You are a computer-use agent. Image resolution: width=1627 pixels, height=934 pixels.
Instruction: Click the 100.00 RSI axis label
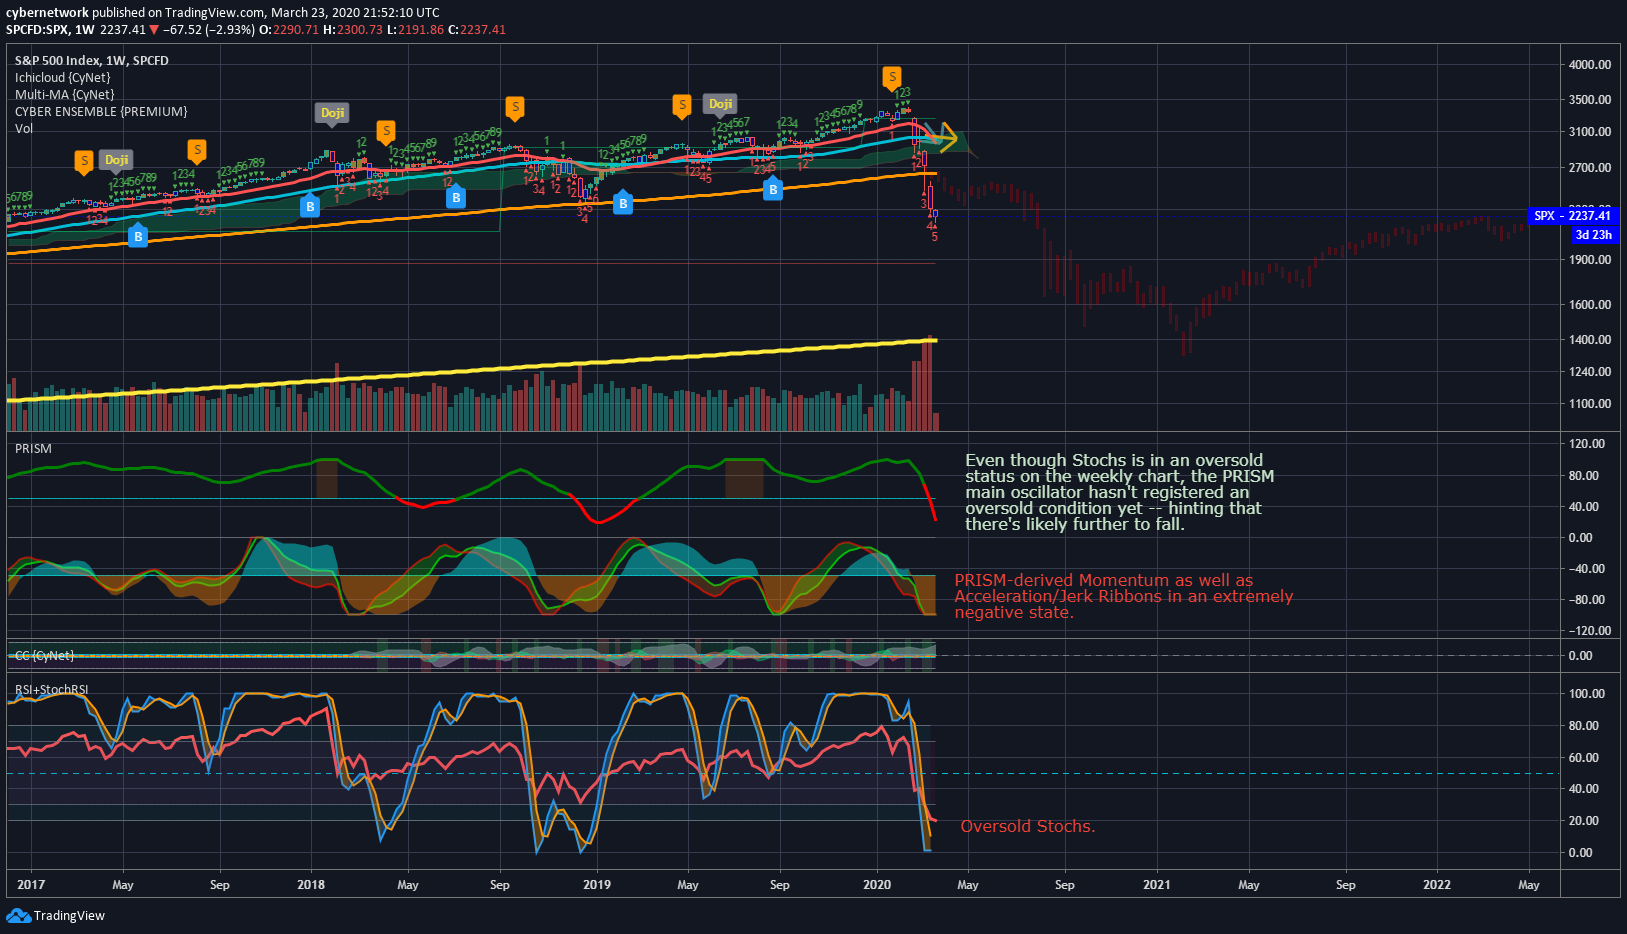[x=1587, y=694]
